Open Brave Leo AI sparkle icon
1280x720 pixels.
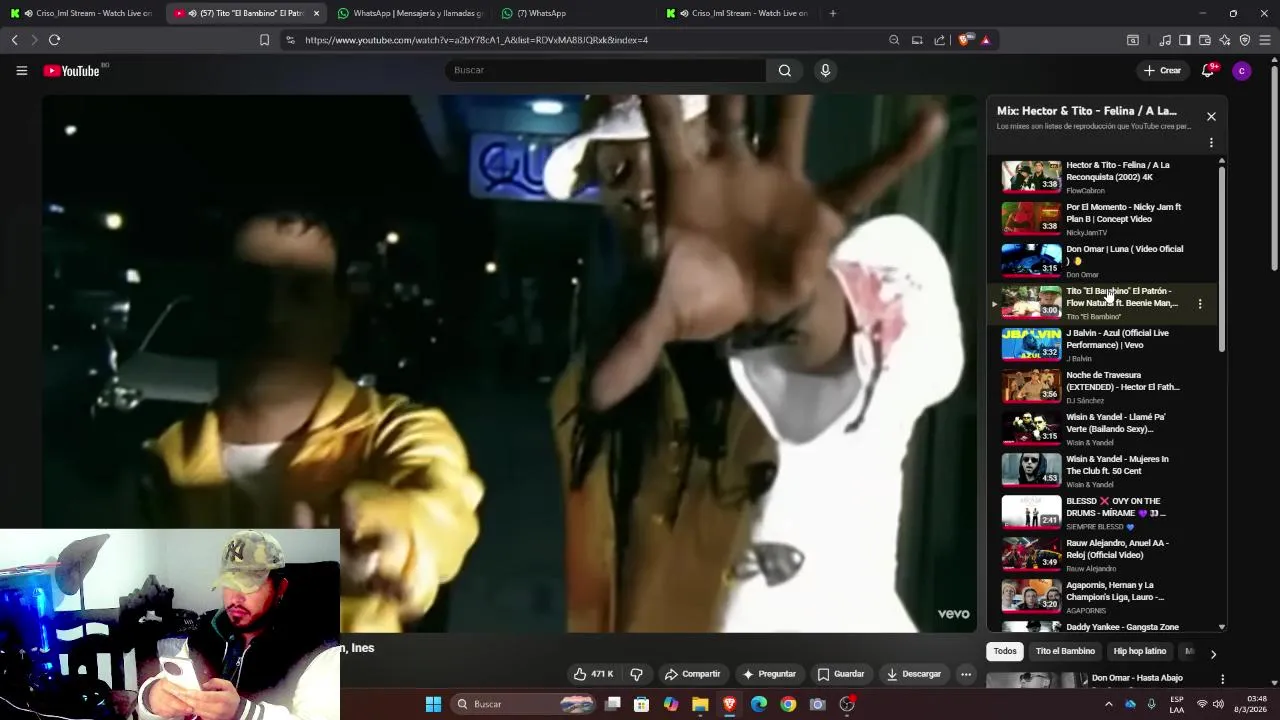[1225, 40]
